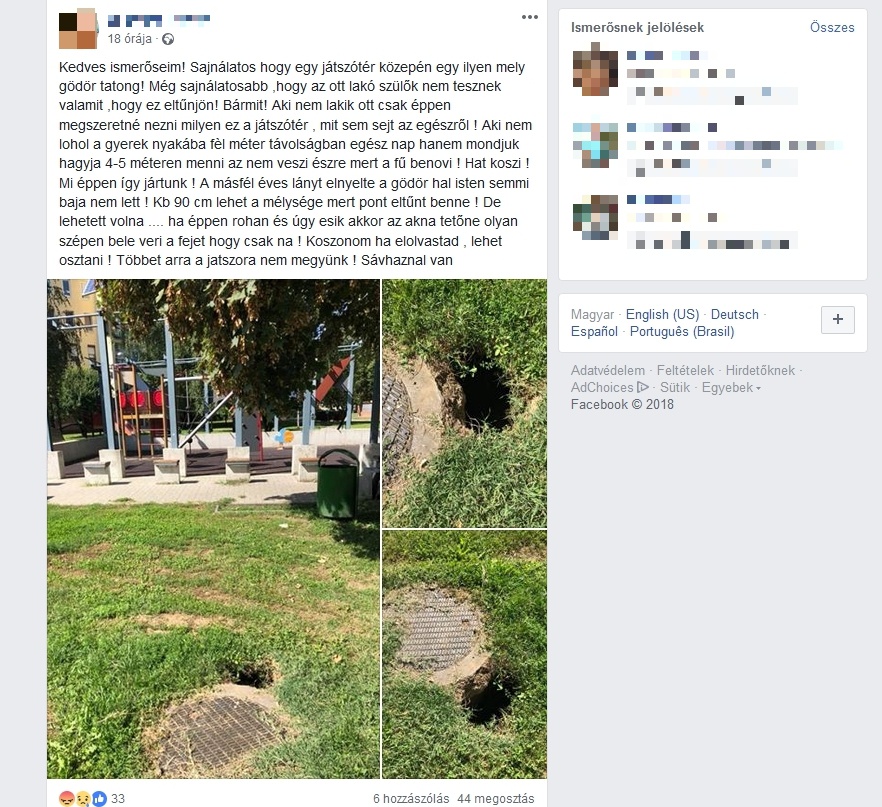The image size is (882, 807).
Task: Open the large playground photo
Action: click(214, 529)
